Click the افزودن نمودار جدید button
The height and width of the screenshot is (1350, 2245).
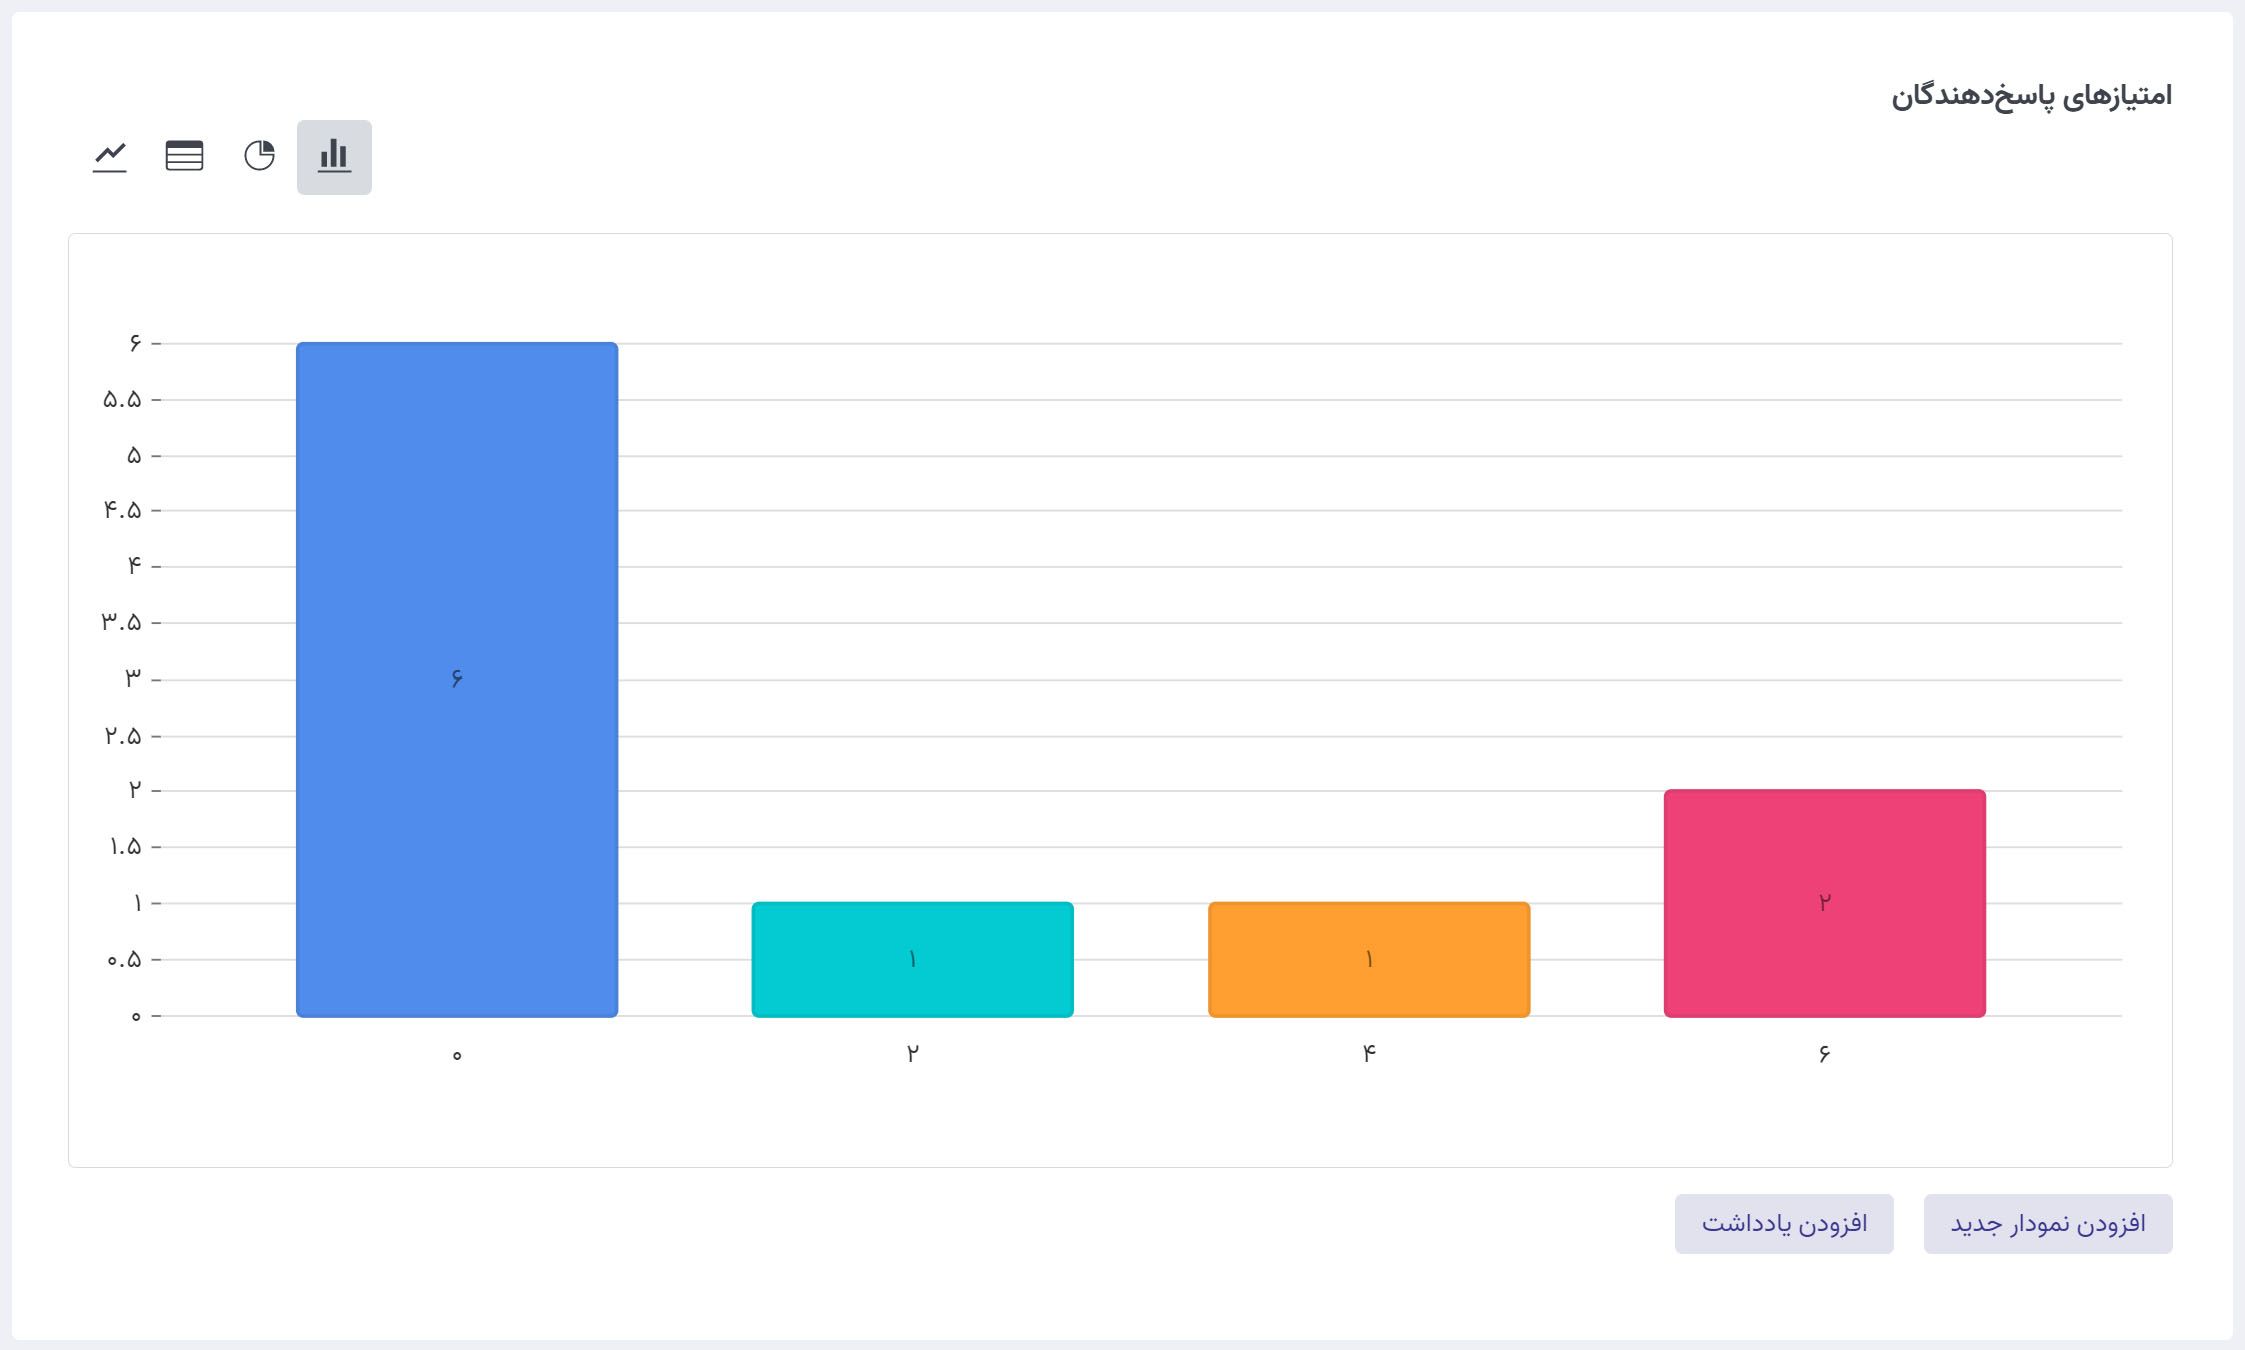tap(2047, 1223)
